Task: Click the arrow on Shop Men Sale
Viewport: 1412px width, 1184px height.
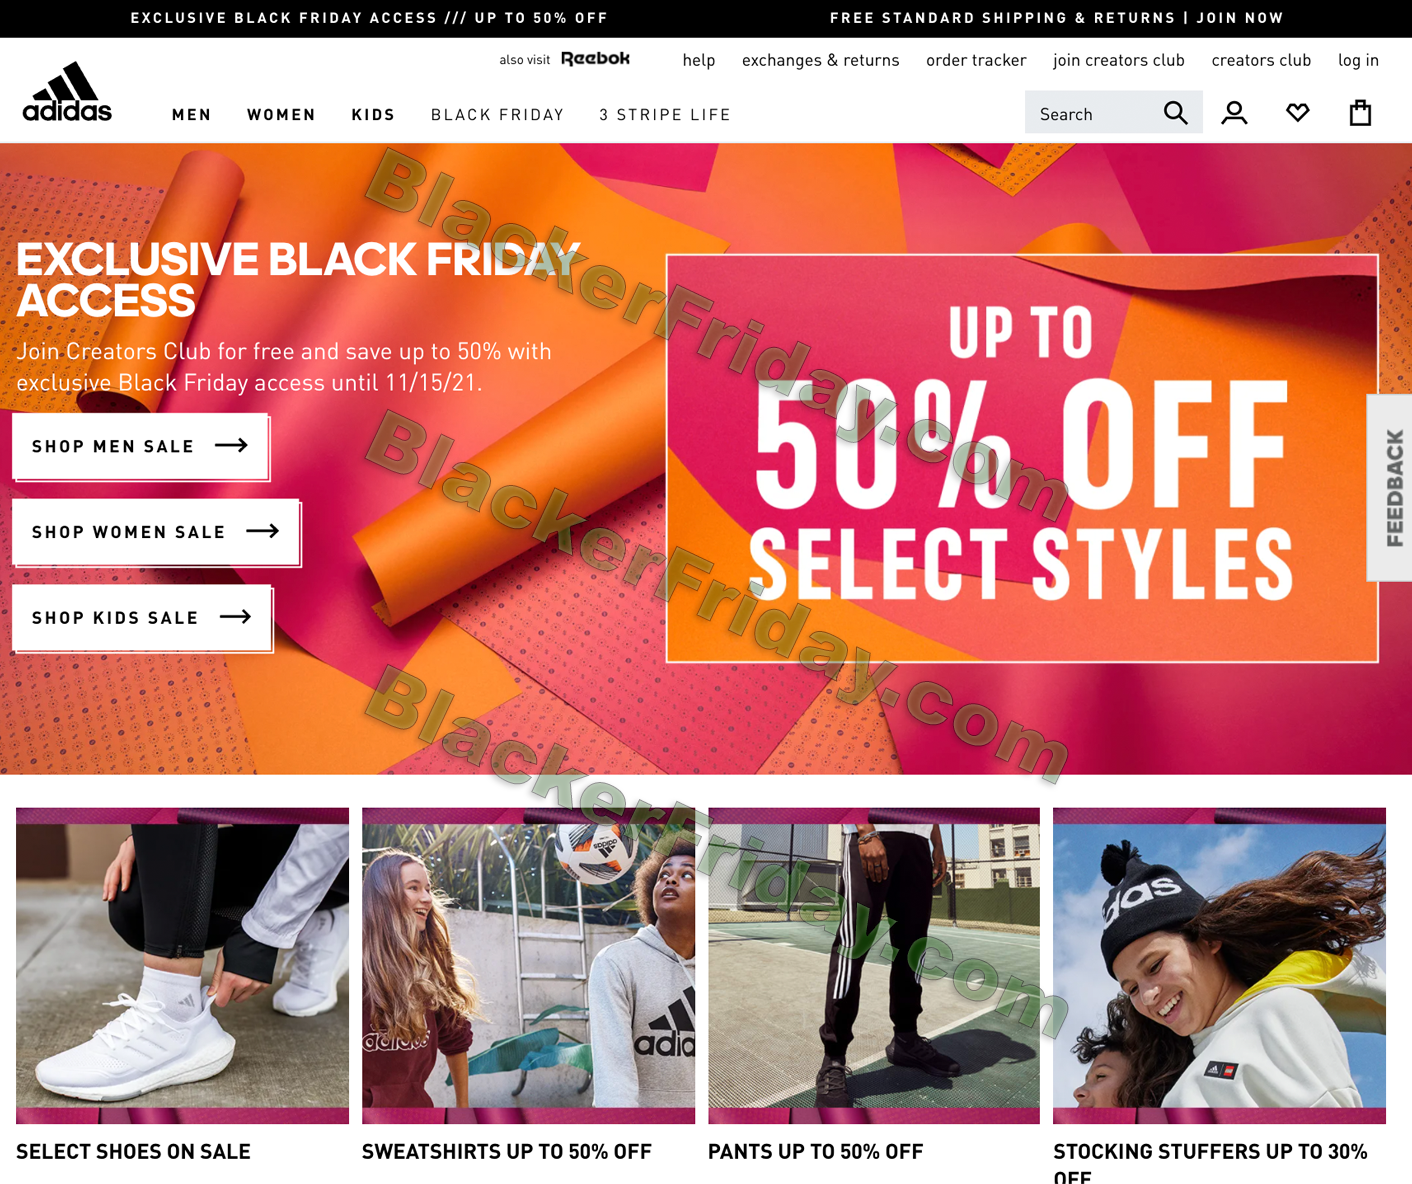Action: coord(231,446)
